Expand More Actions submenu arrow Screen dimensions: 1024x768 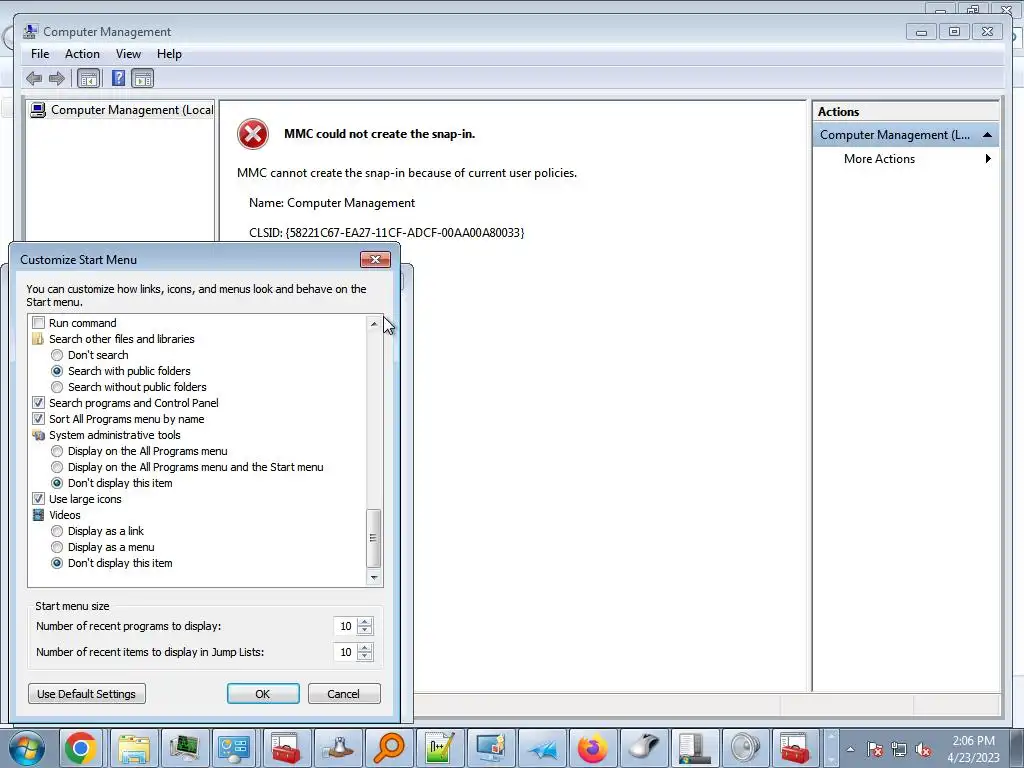coord(988,159)
